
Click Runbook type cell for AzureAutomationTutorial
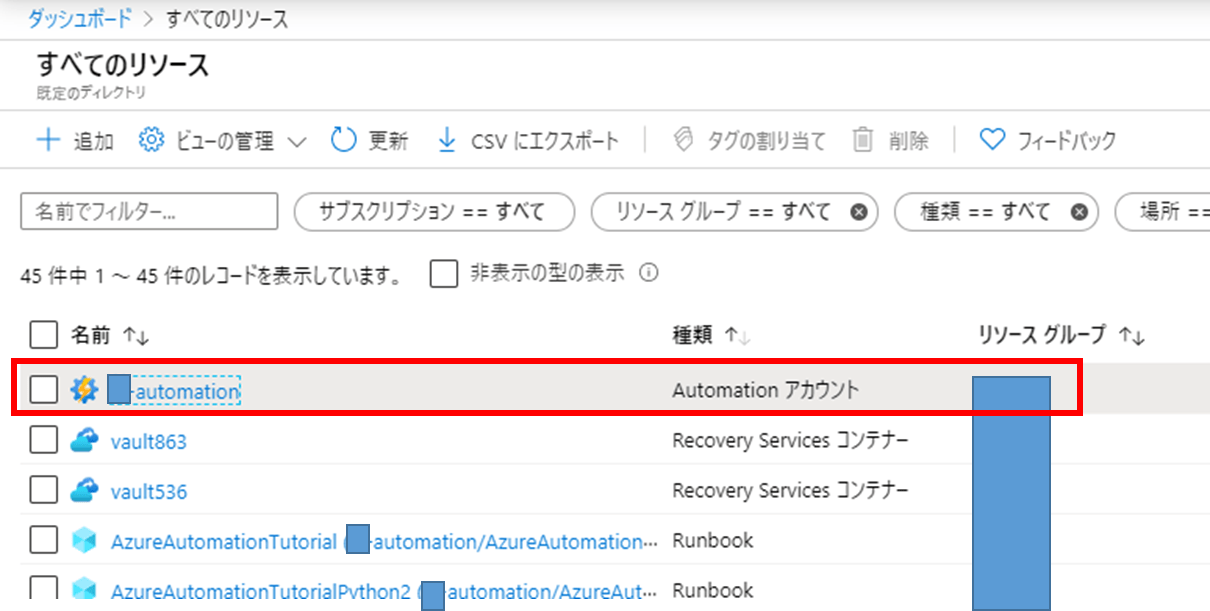[713, 541]
